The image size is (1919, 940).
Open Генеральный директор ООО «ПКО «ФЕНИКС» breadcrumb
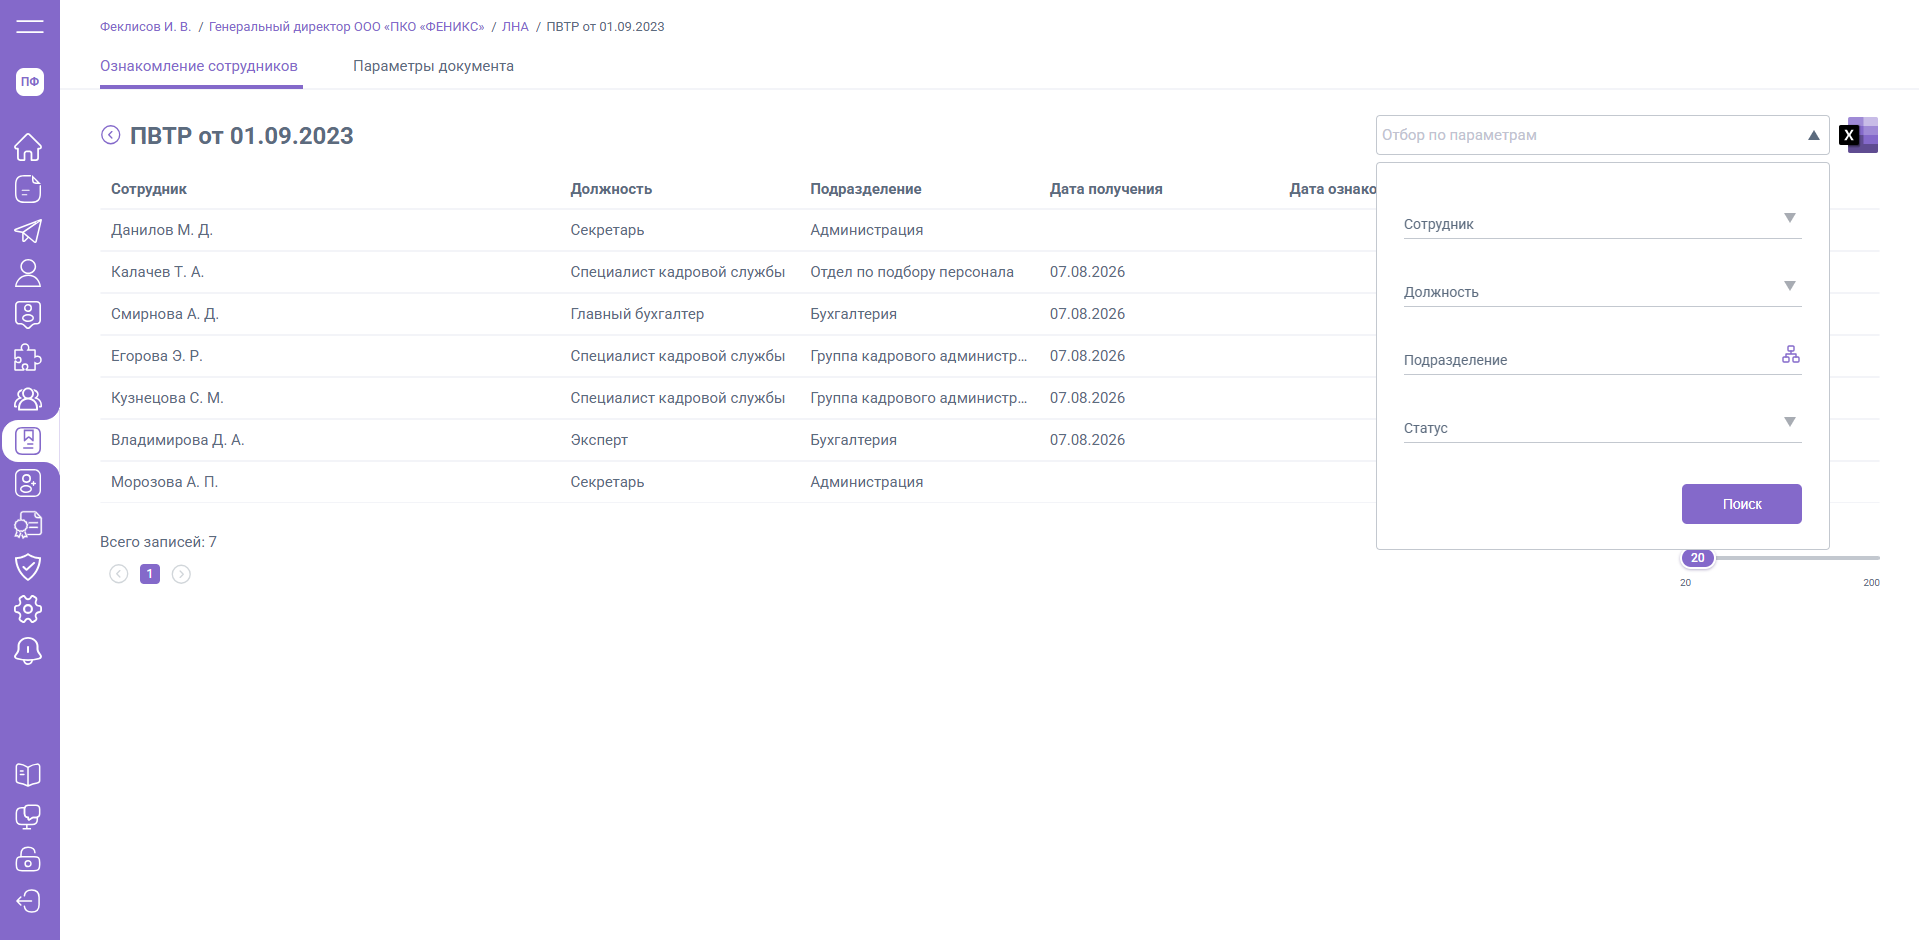tap(346, 27)
